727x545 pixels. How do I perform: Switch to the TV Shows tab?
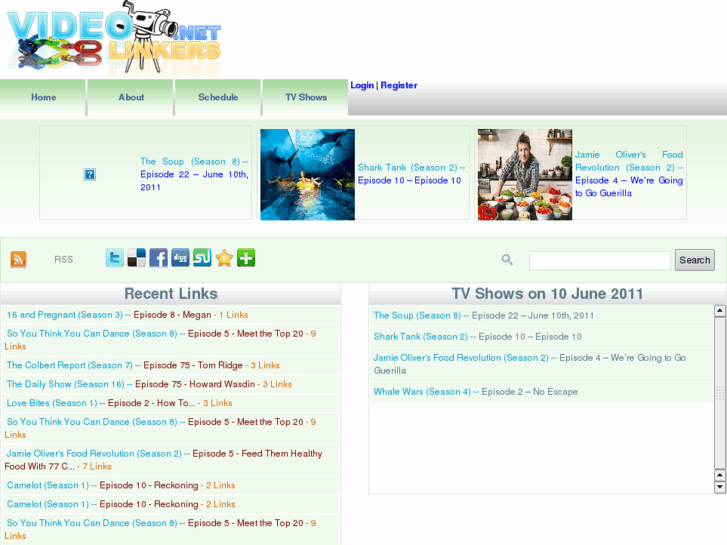tap(306, 97)
